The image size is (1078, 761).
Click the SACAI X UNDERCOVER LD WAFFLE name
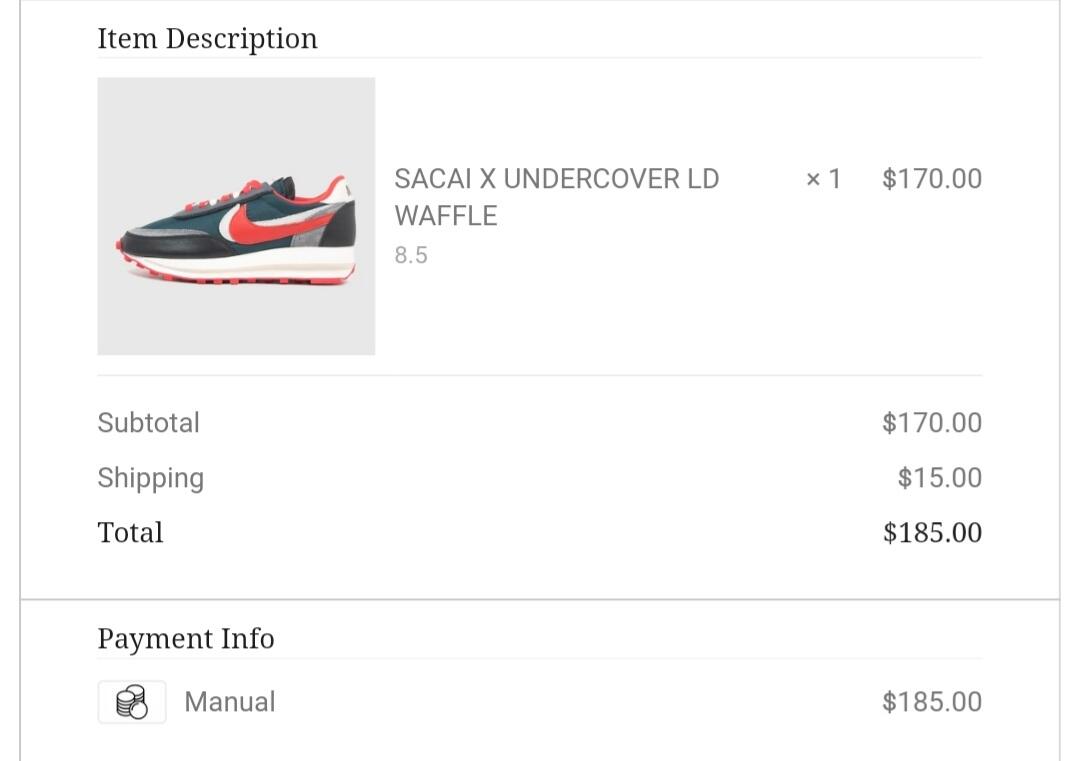tap(556, 197)
